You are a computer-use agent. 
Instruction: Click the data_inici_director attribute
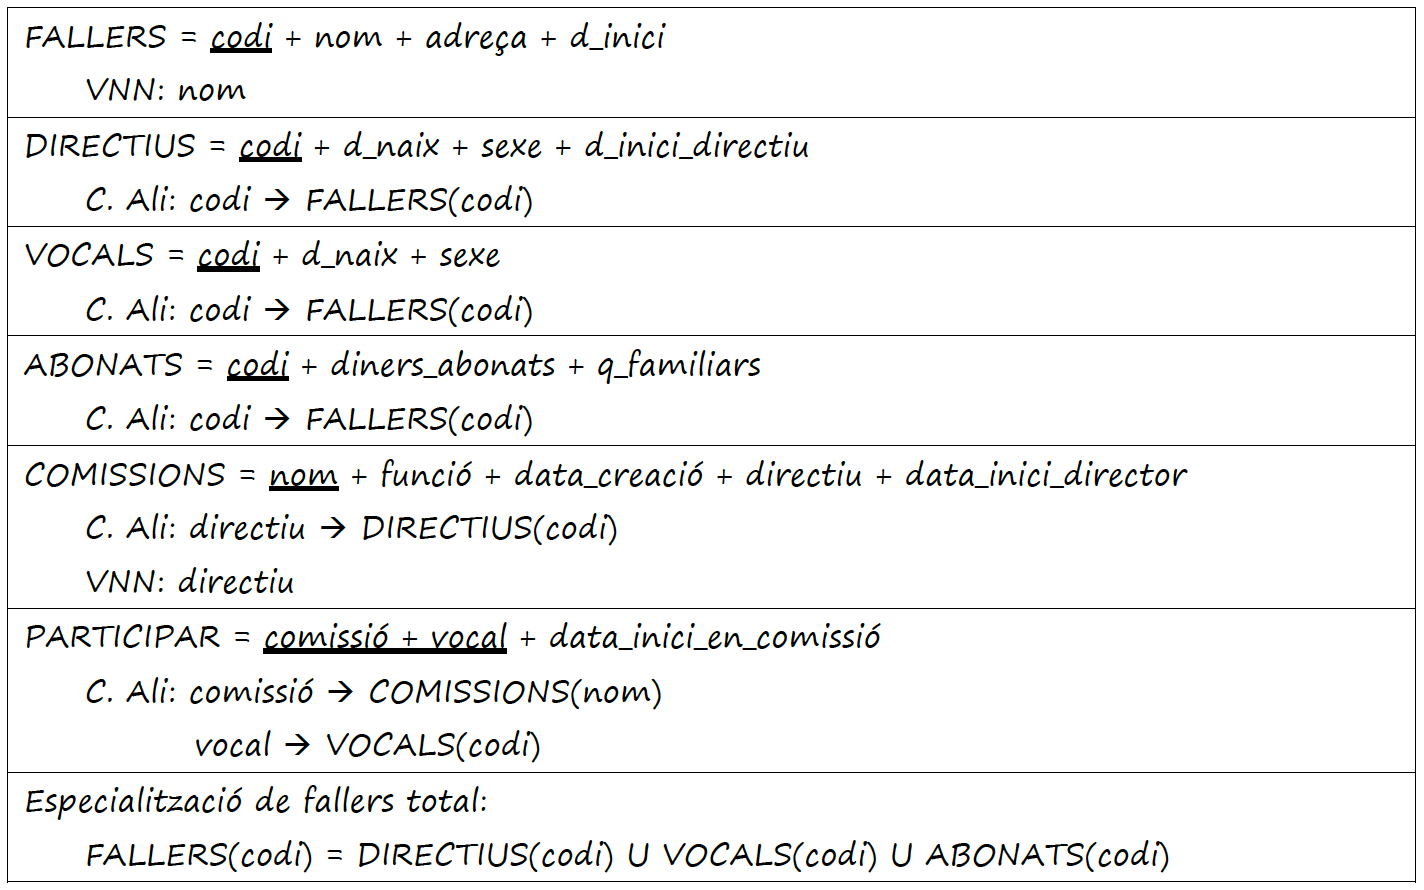click(x=1045, y=475)
